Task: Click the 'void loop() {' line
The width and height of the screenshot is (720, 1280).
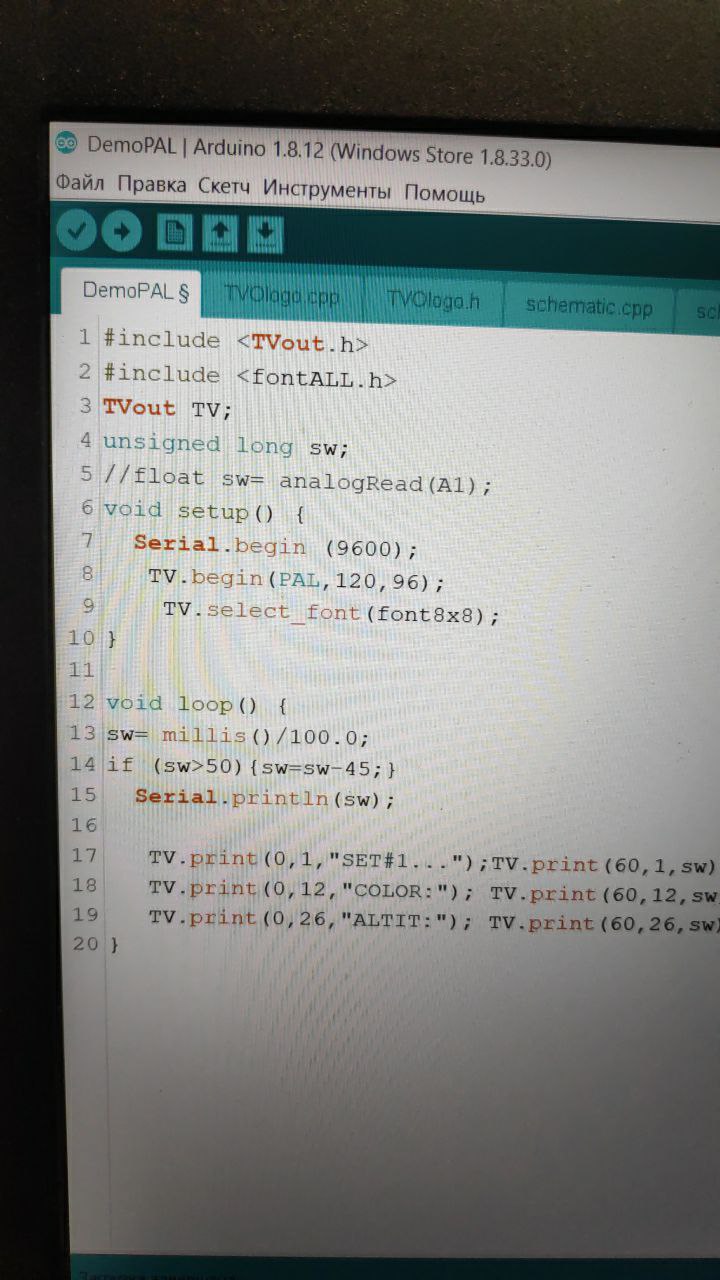Action: [x=197, y=704]
